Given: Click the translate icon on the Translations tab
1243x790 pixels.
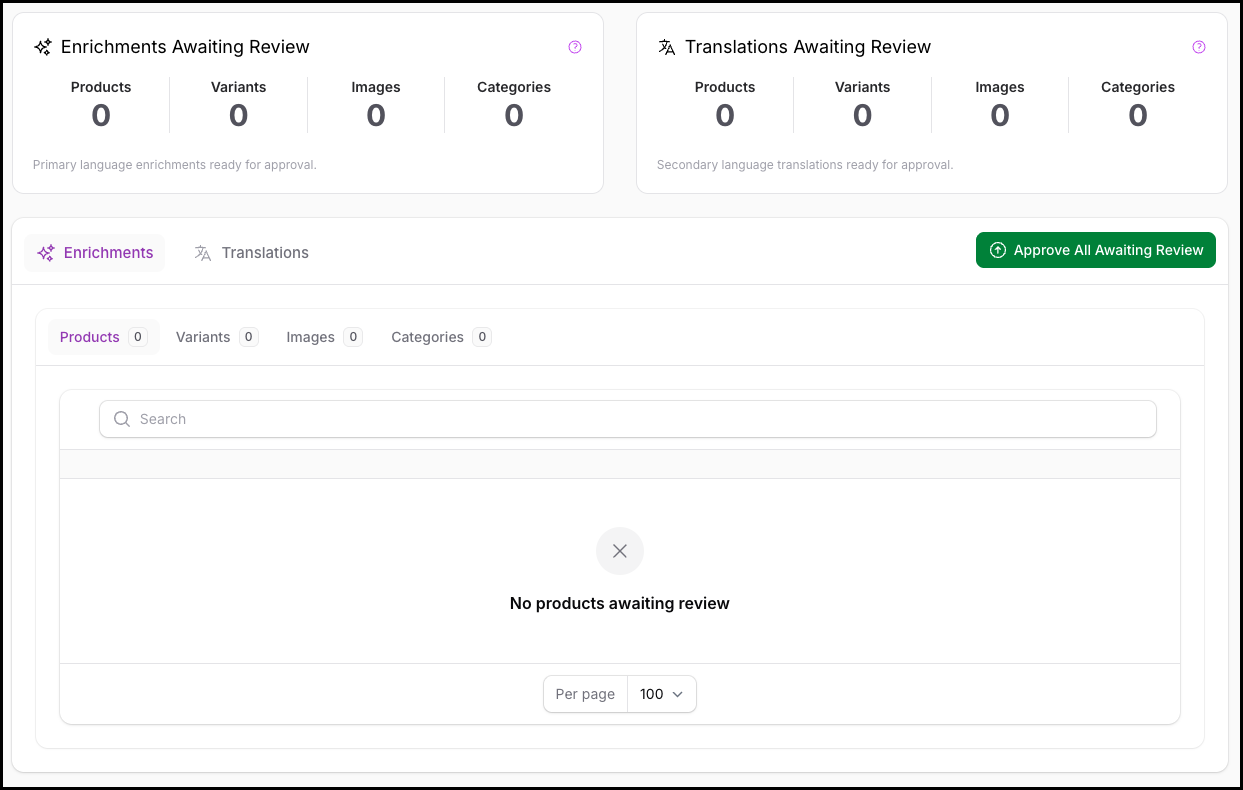Looking at the screenshot, I should (203, 253).
